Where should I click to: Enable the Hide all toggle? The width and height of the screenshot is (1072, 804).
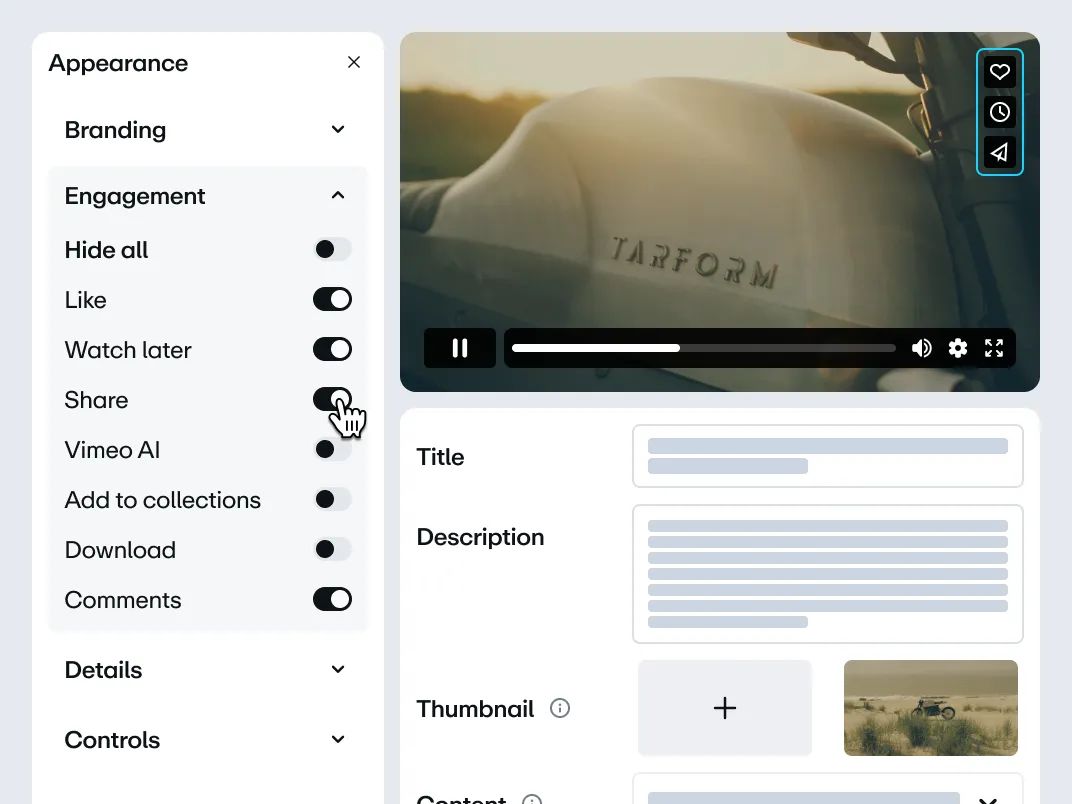pos(332,249)
